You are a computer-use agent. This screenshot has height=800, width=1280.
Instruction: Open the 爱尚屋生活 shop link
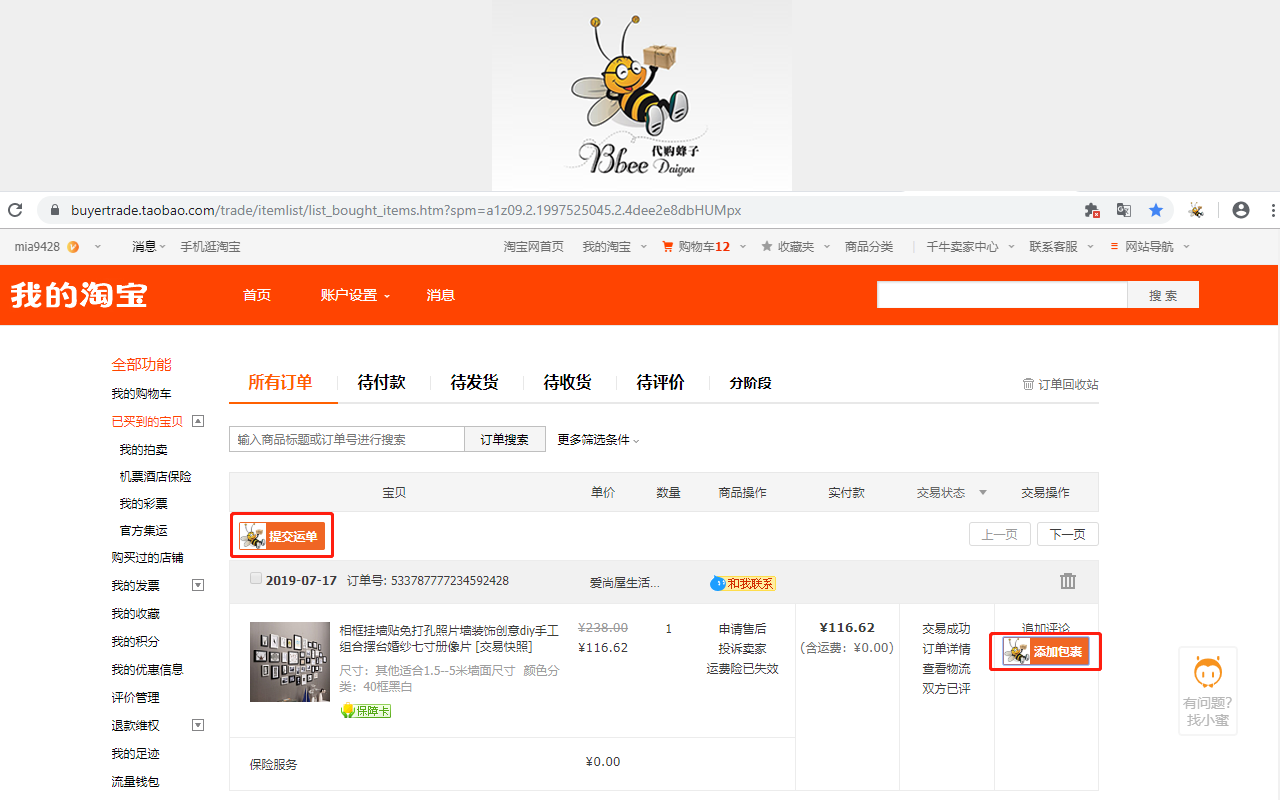625,583
